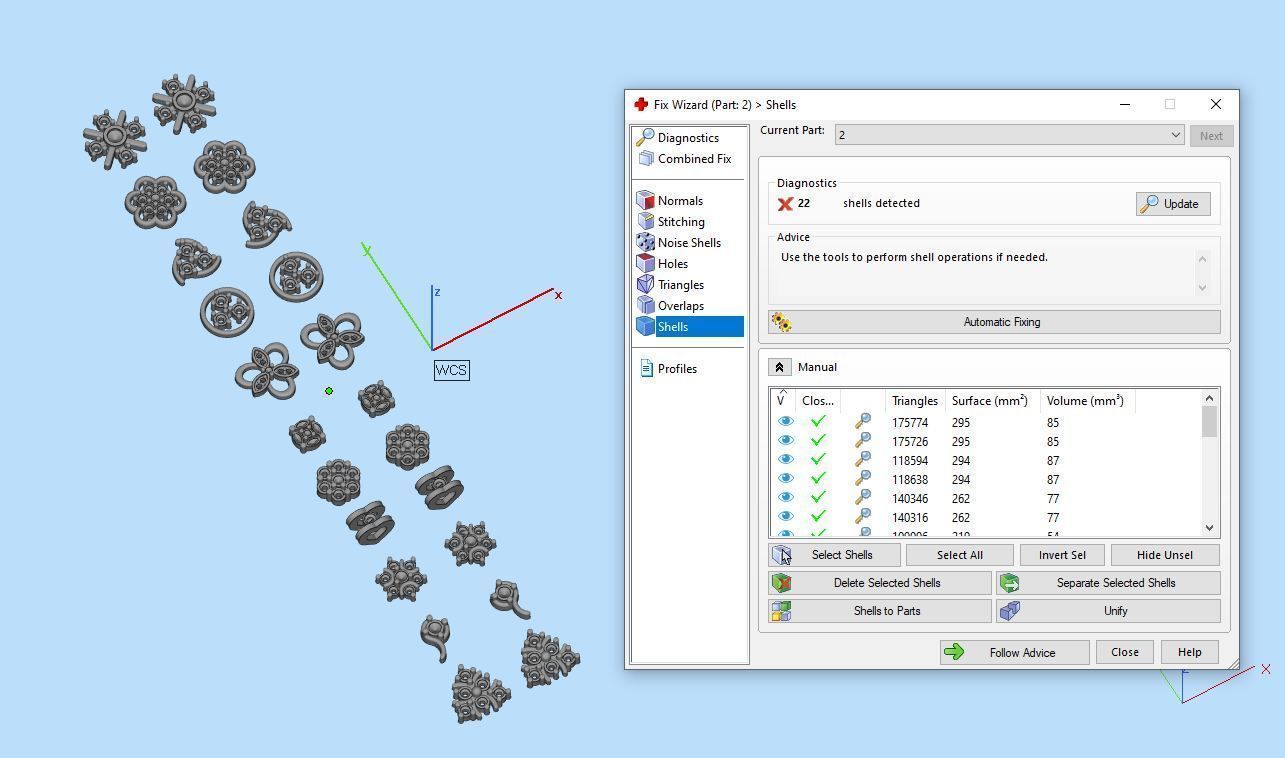Click the disabled Next button
The width and height of the screenshot is (1285, 758).
tap(1211, 136)
